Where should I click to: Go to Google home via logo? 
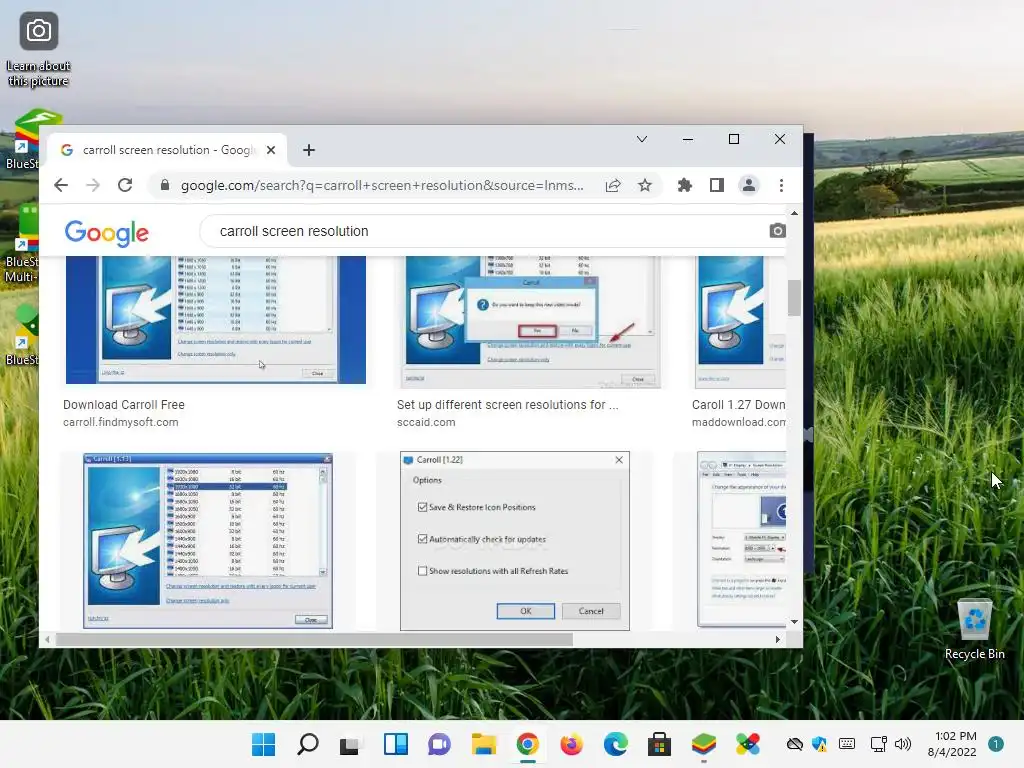(x=106, y=232)
